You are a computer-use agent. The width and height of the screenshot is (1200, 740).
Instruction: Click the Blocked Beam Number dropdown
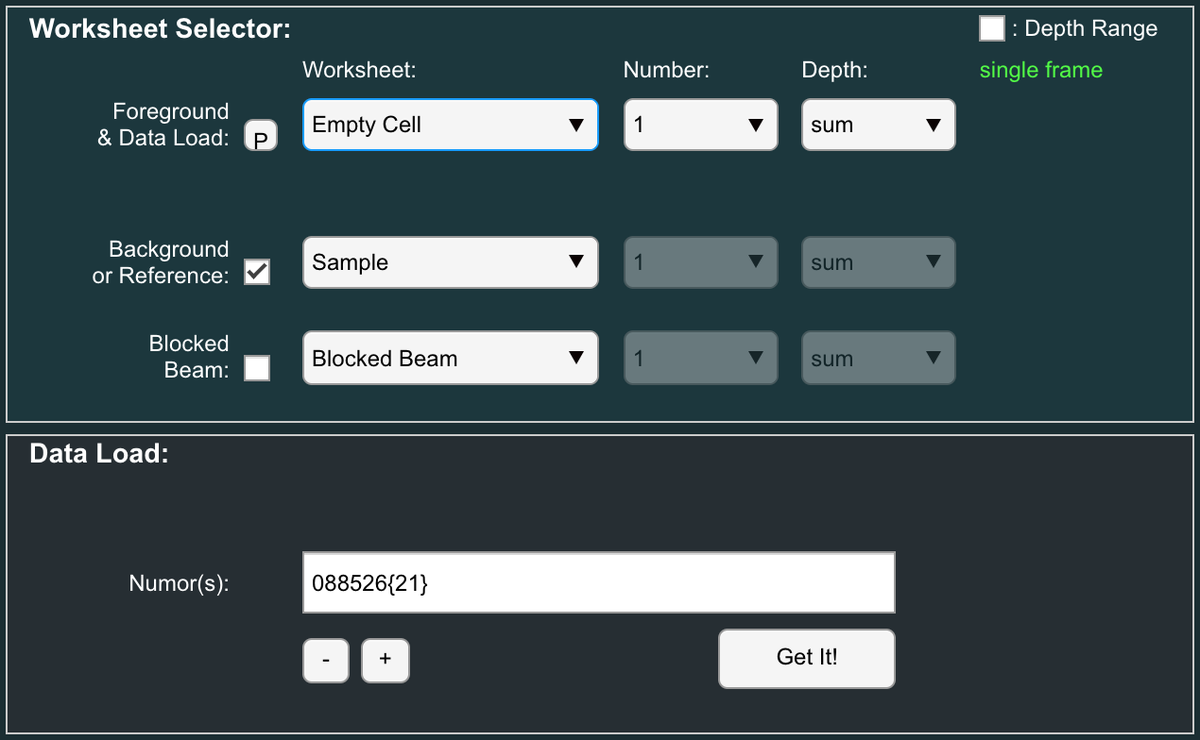[700, 358]
